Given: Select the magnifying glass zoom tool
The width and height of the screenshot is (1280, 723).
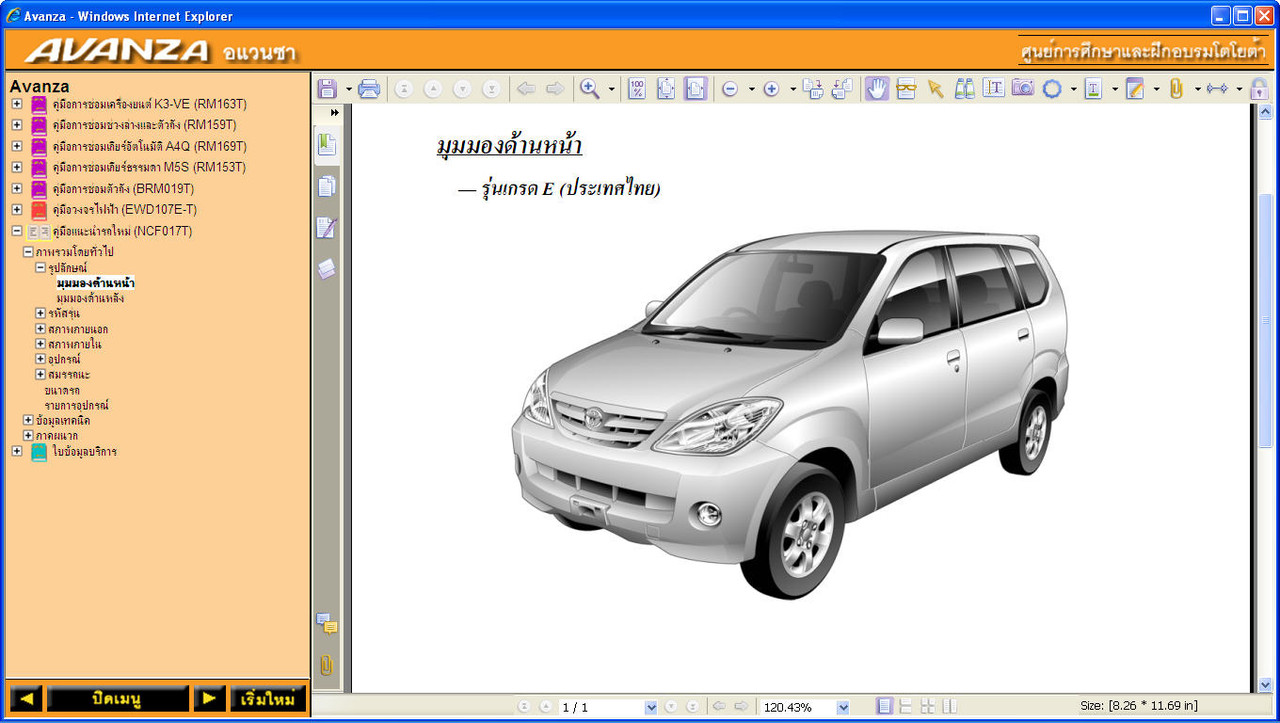Looking at the screenshot, I should pyautogui.click(x=590, y=89).
